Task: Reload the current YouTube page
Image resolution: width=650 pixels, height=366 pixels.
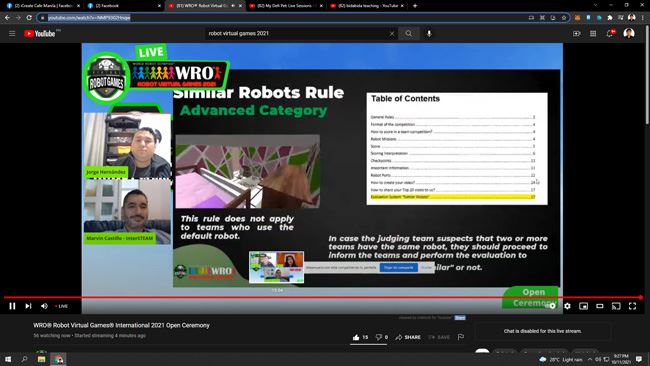Action: click(x=29, y=17)
